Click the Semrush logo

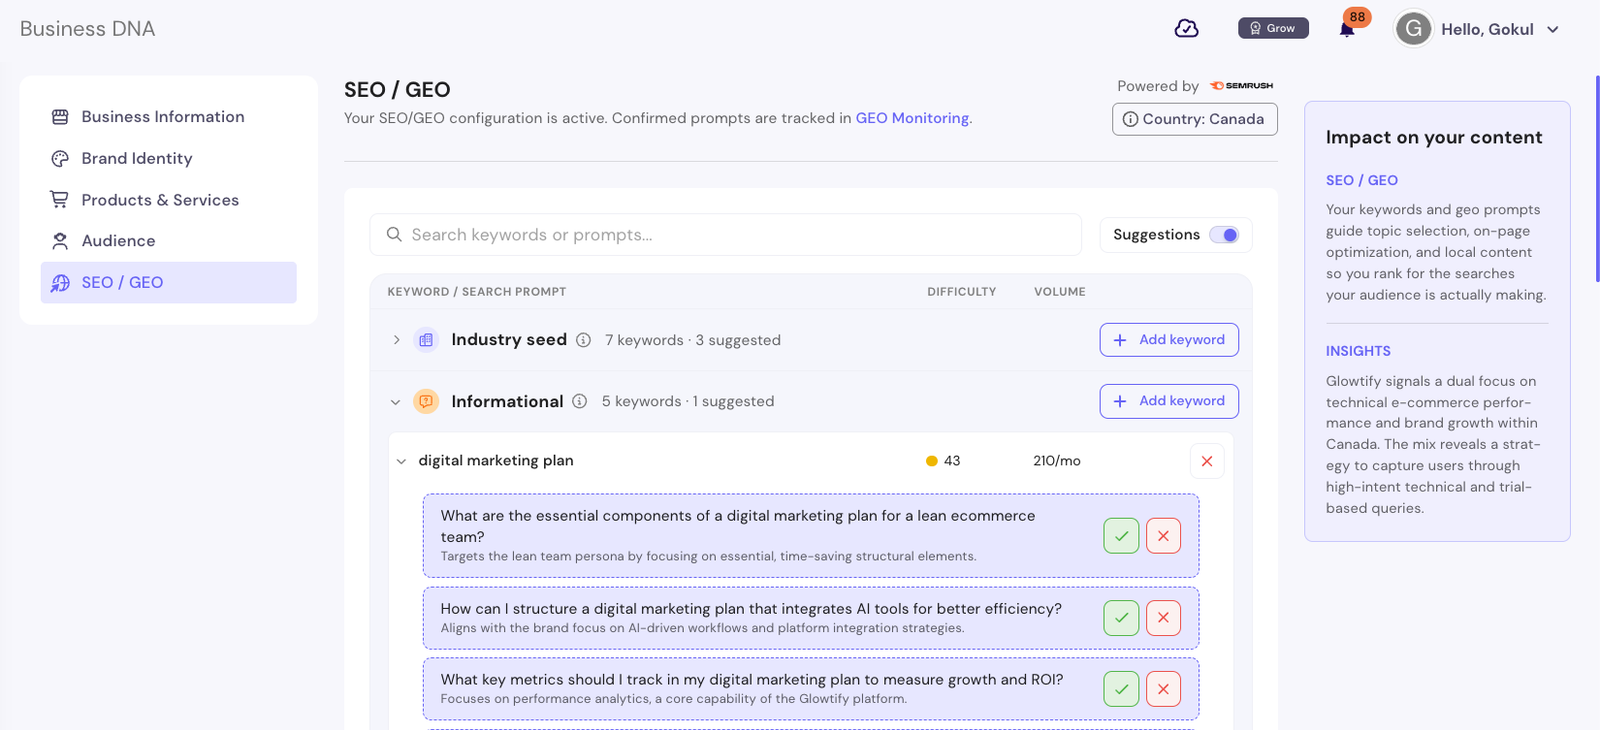coord(1241,86)
